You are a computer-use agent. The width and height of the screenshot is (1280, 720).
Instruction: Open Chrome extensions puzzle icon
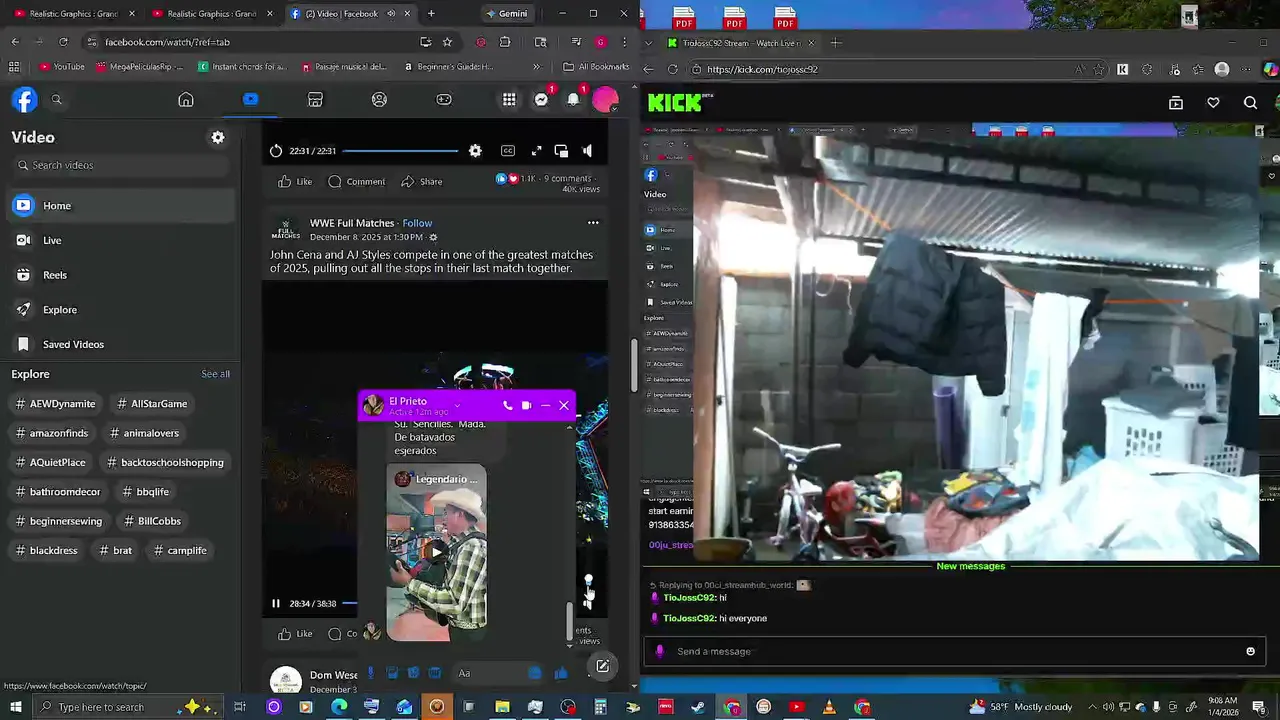tap(505, 42)
